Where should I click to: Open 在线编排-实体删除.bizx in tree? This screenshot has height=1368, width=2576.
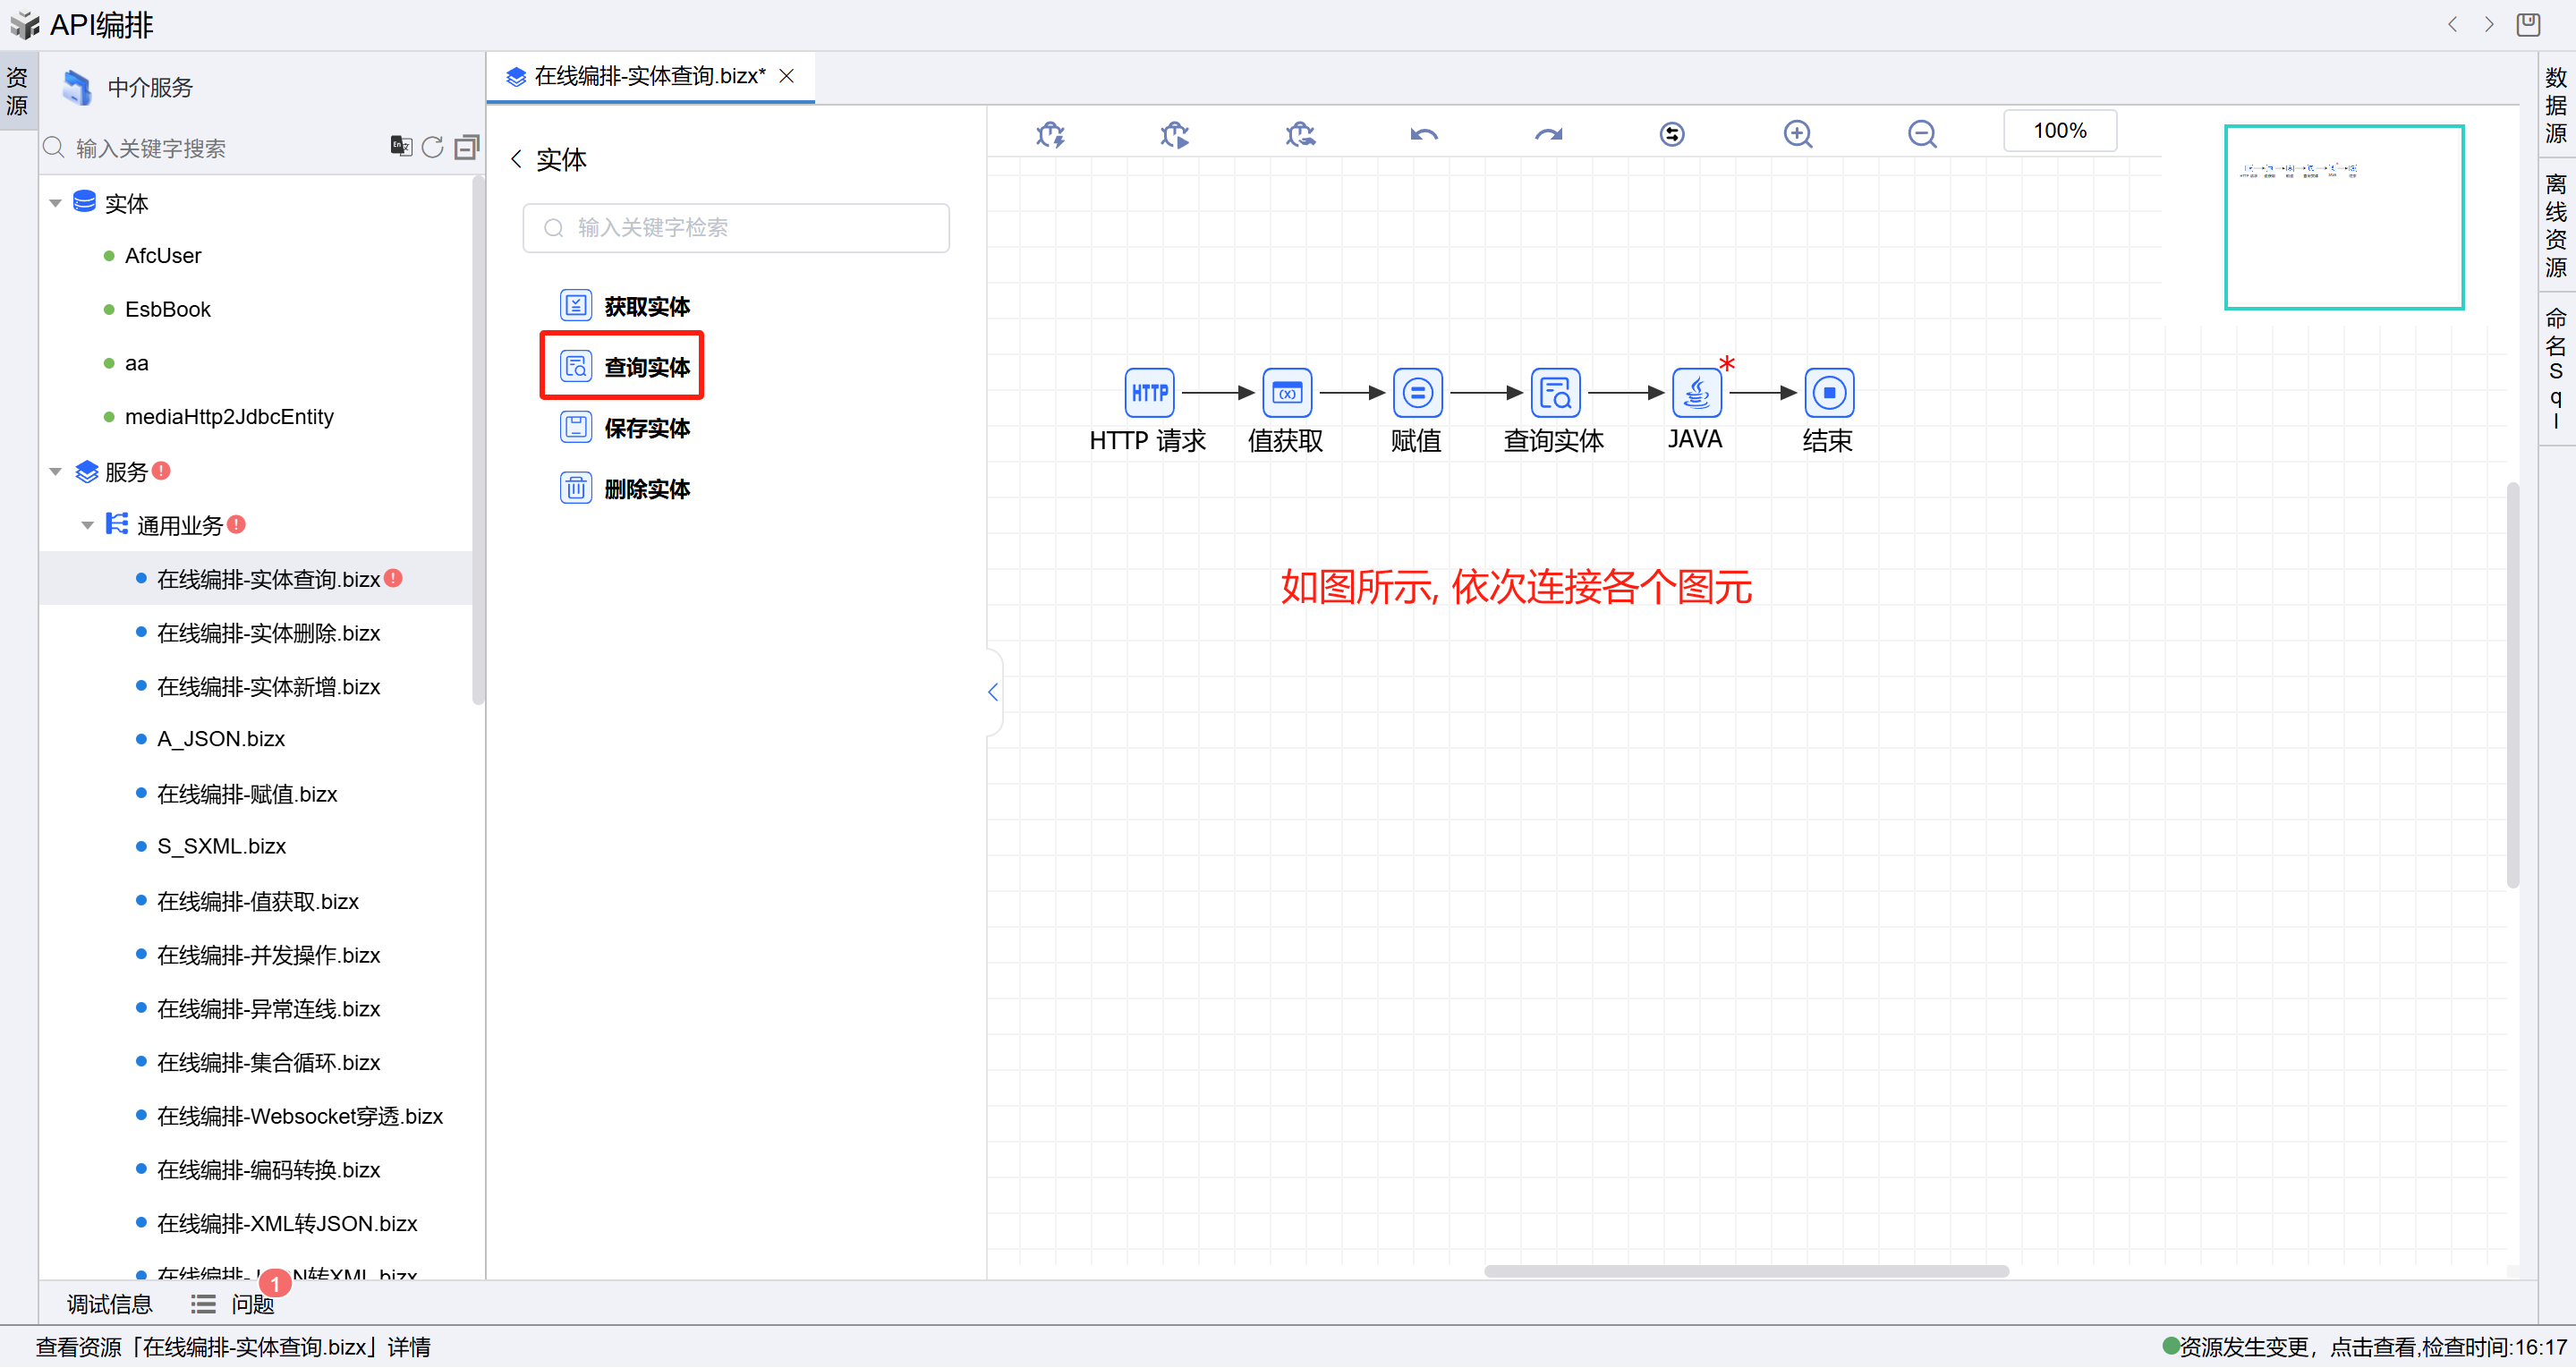coord(268,633)
